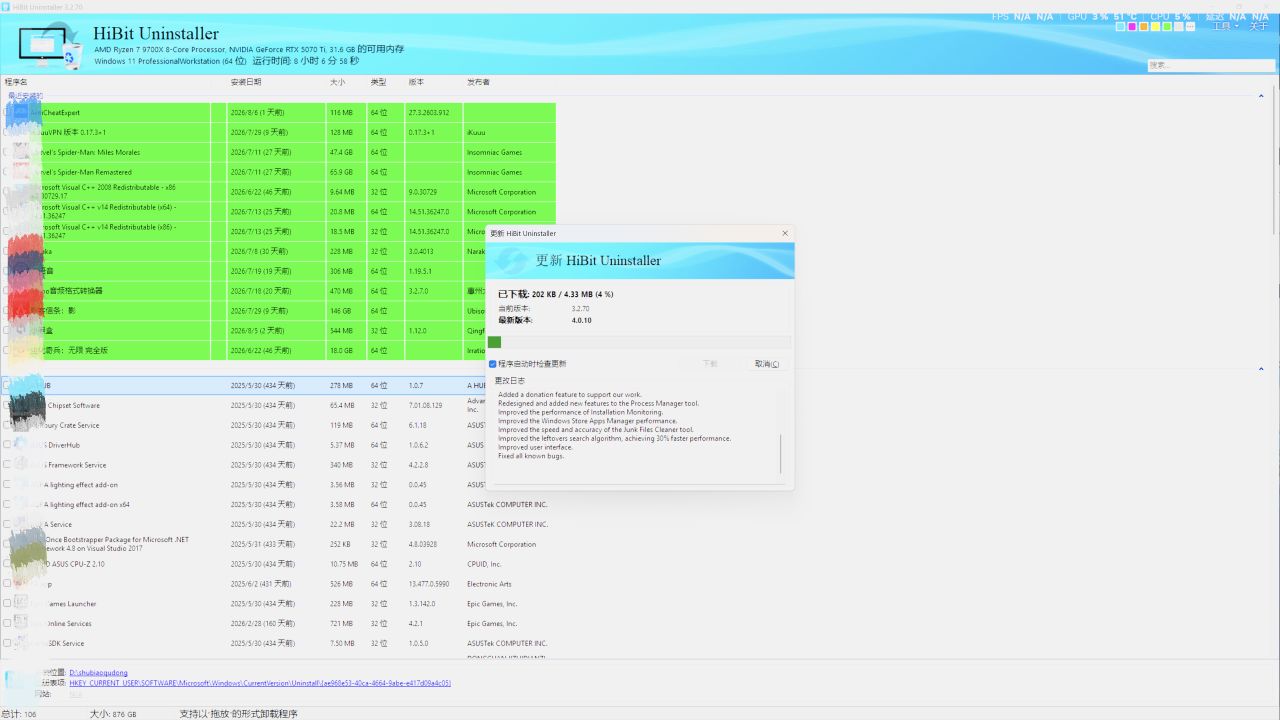Click the changelog scrollbar in the update dialog
Viewport: 1280px width, 720px height.
coord(780,455)
